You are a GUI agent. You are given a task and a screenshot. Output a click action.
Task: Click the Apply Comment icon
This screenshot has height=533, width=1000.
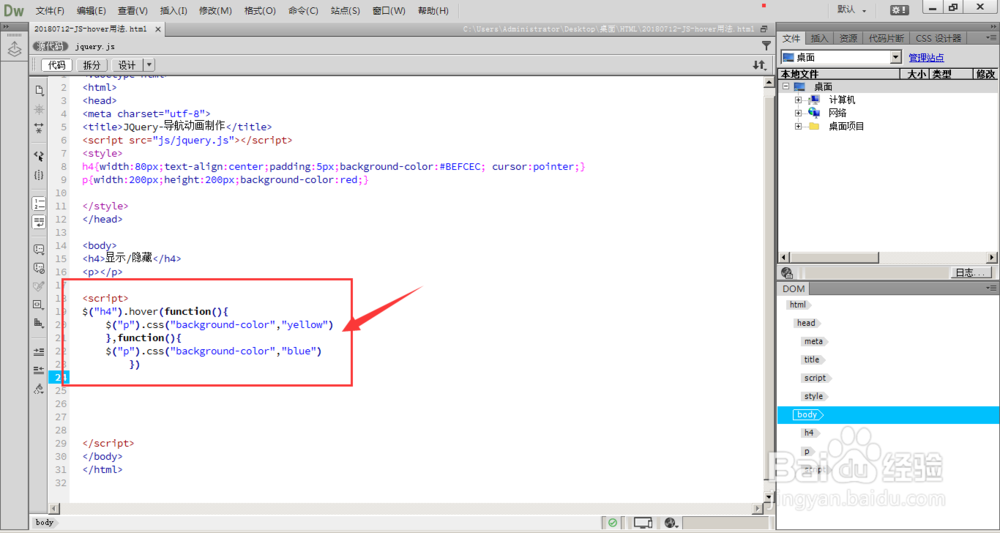pos(39,249)
